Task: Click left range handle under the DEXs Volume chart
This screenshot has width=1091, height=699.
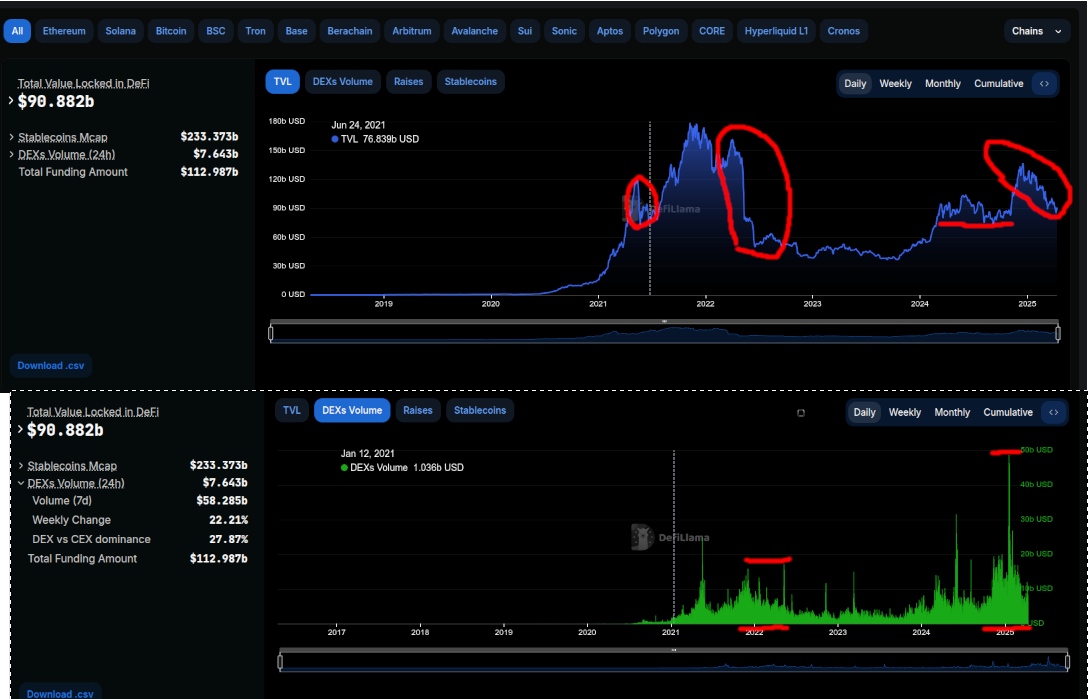Action: (x=280, y=662)
